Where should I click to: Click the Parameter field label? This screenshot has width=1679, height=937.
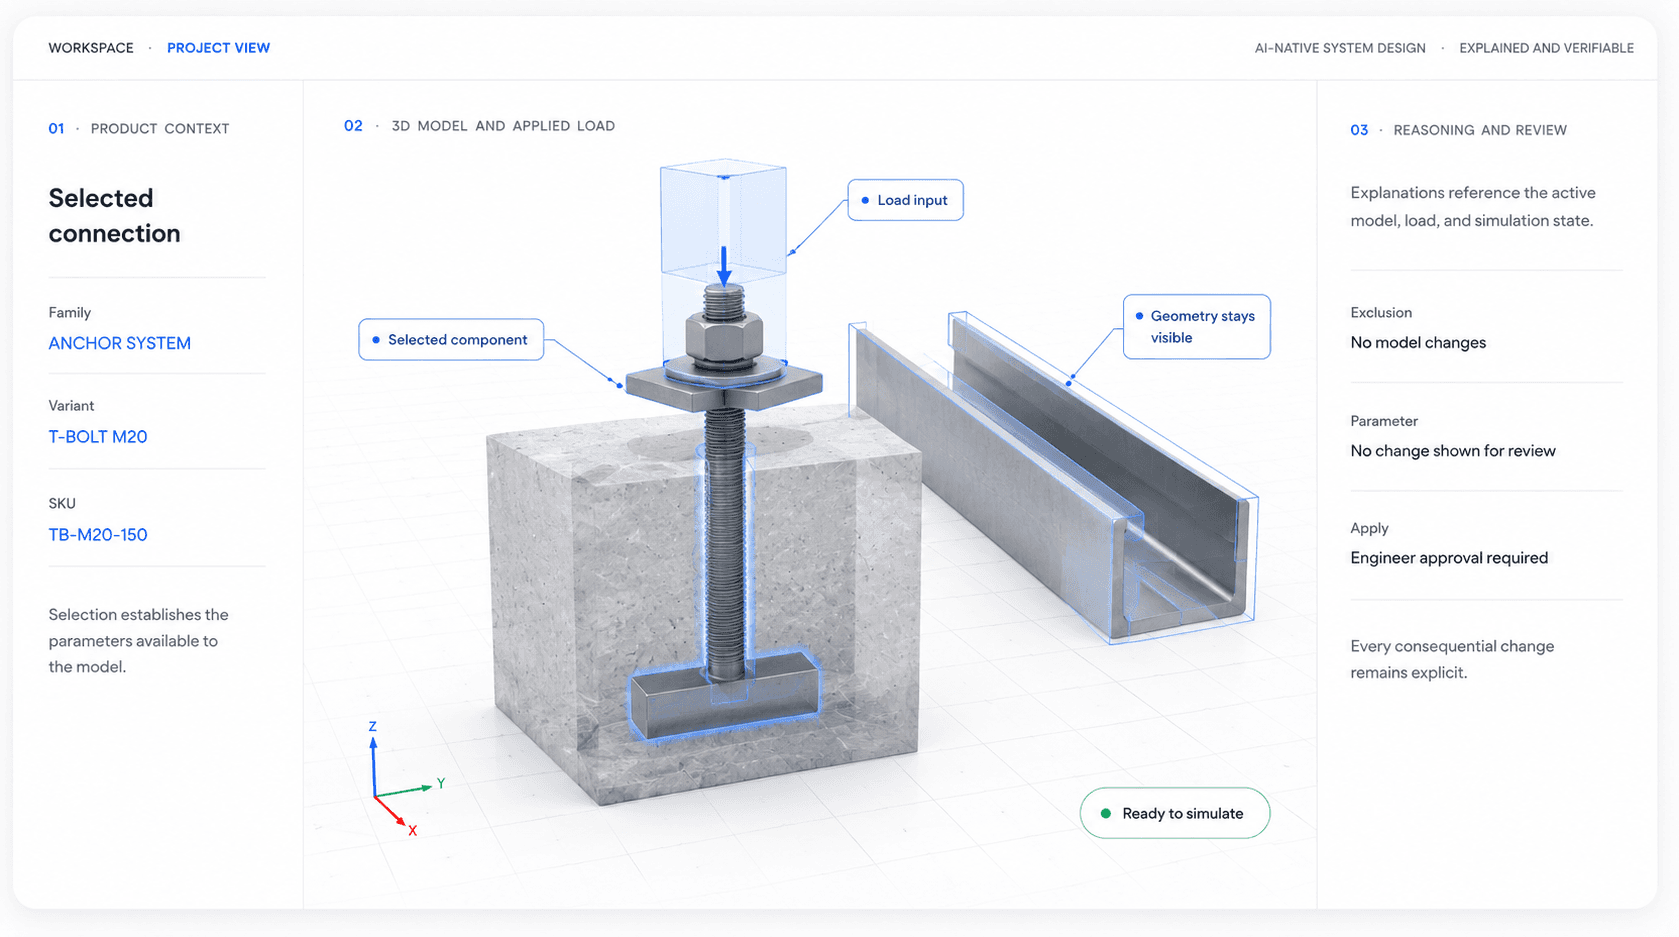coord(1384,422)
